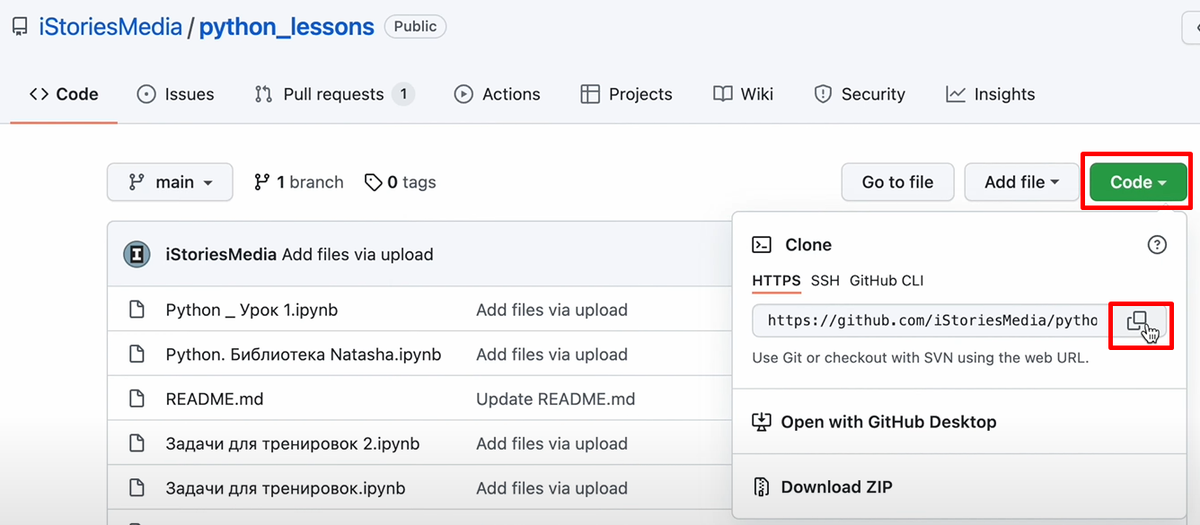Open the python_lessons repository link
Viewport: 1200px width, 525px height.
pos(287,27)
